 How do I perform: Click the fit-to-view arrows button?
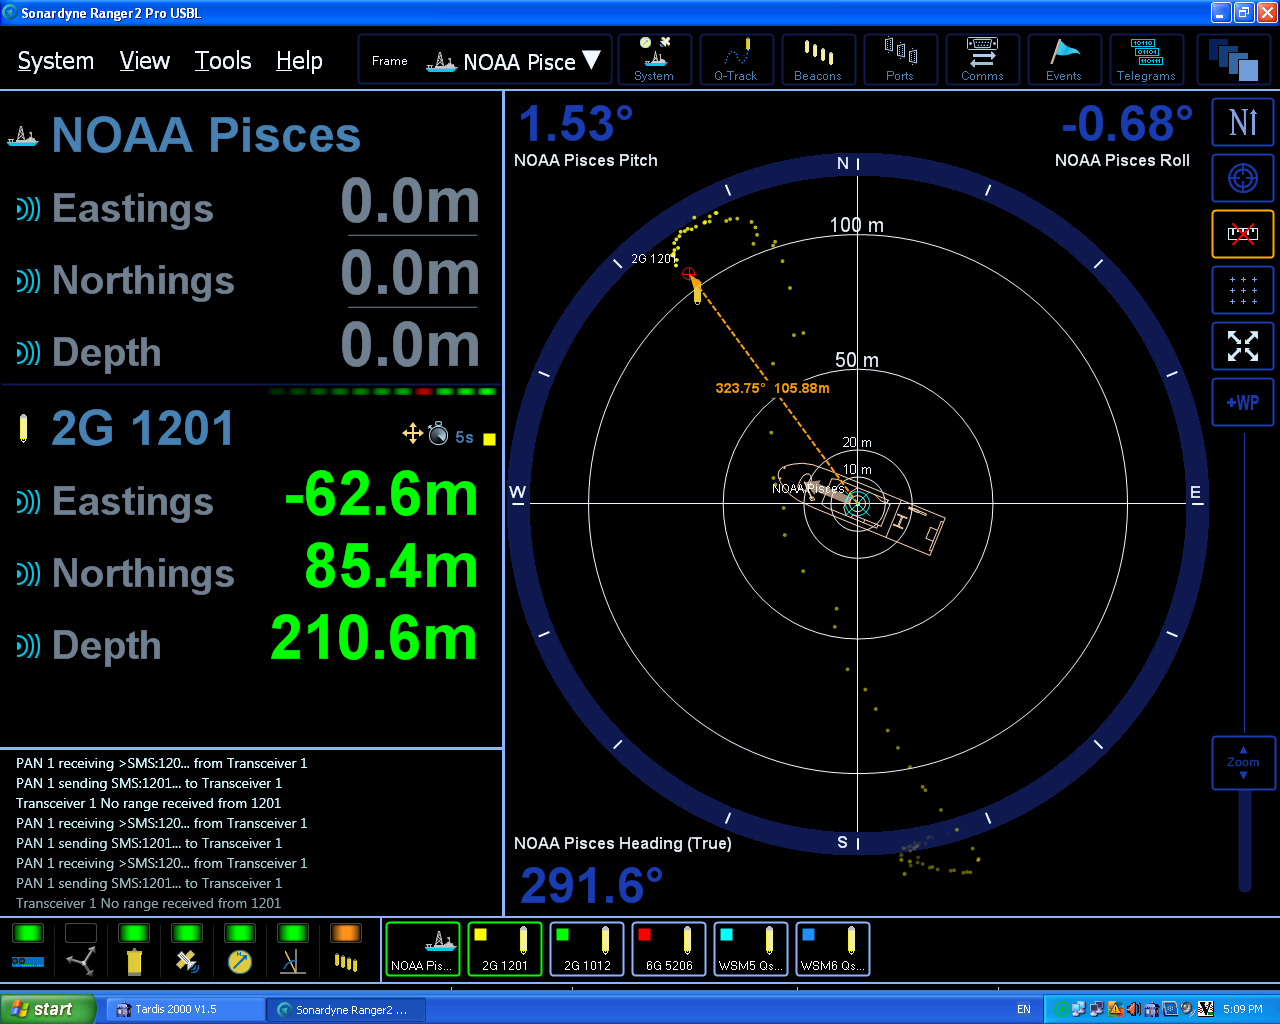pos(1243,346)
